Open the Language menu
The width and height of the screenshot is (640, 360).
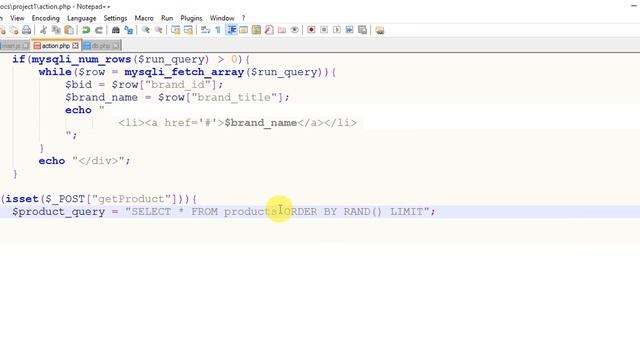[x=82, y=18]
